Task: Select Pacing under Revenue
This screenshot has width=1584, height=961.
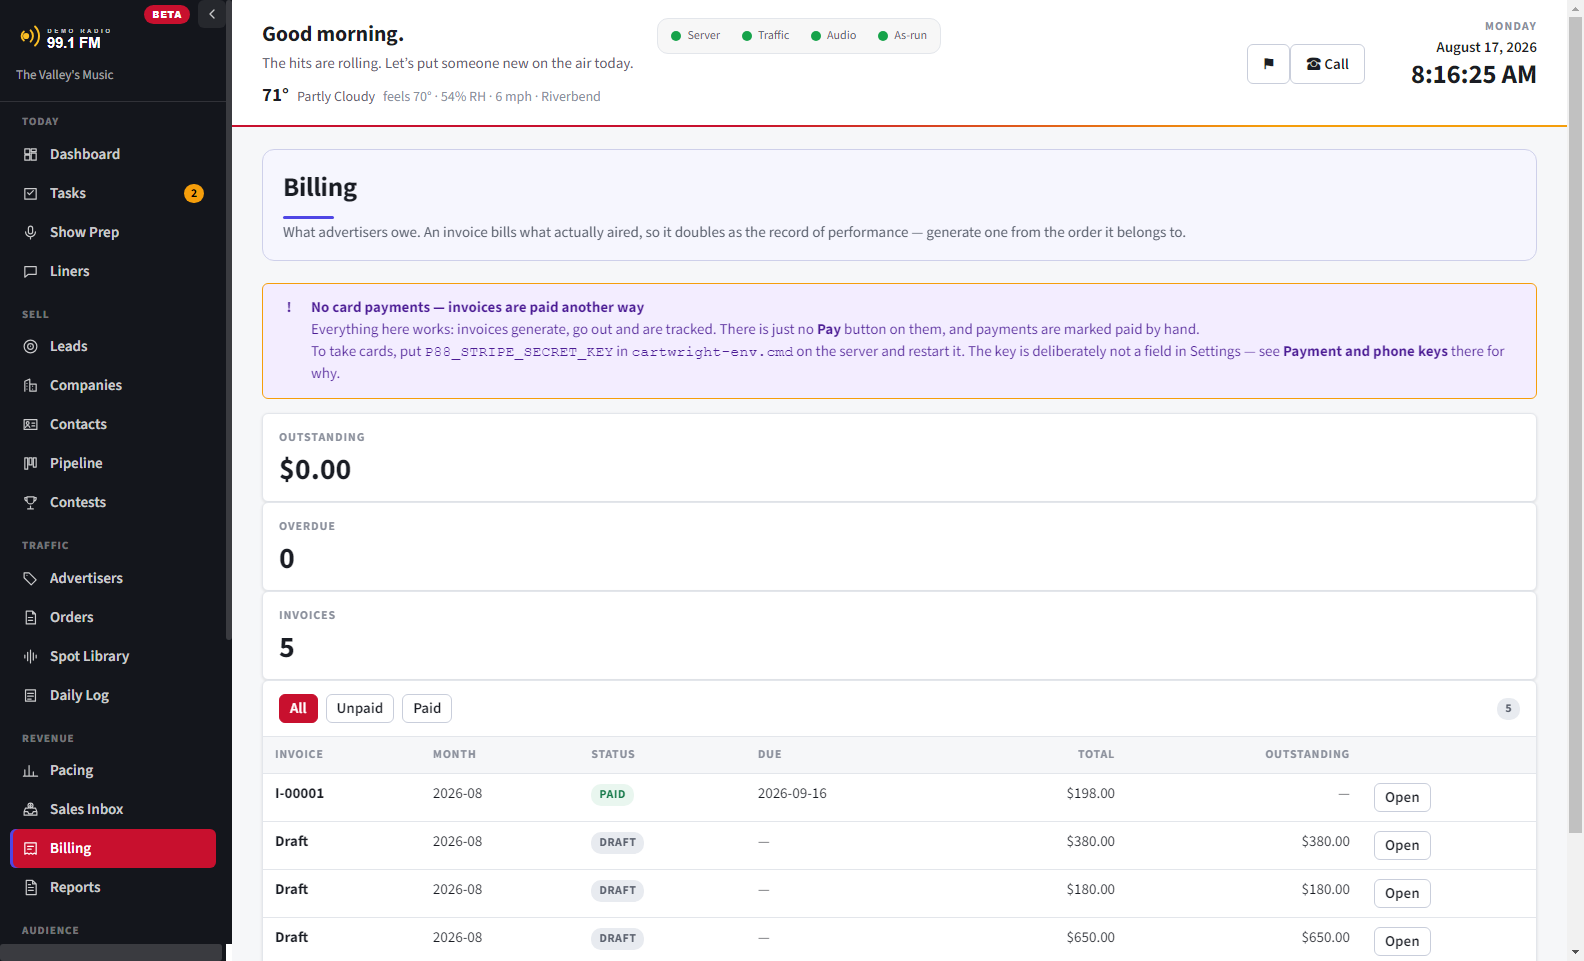Action: 113,770
